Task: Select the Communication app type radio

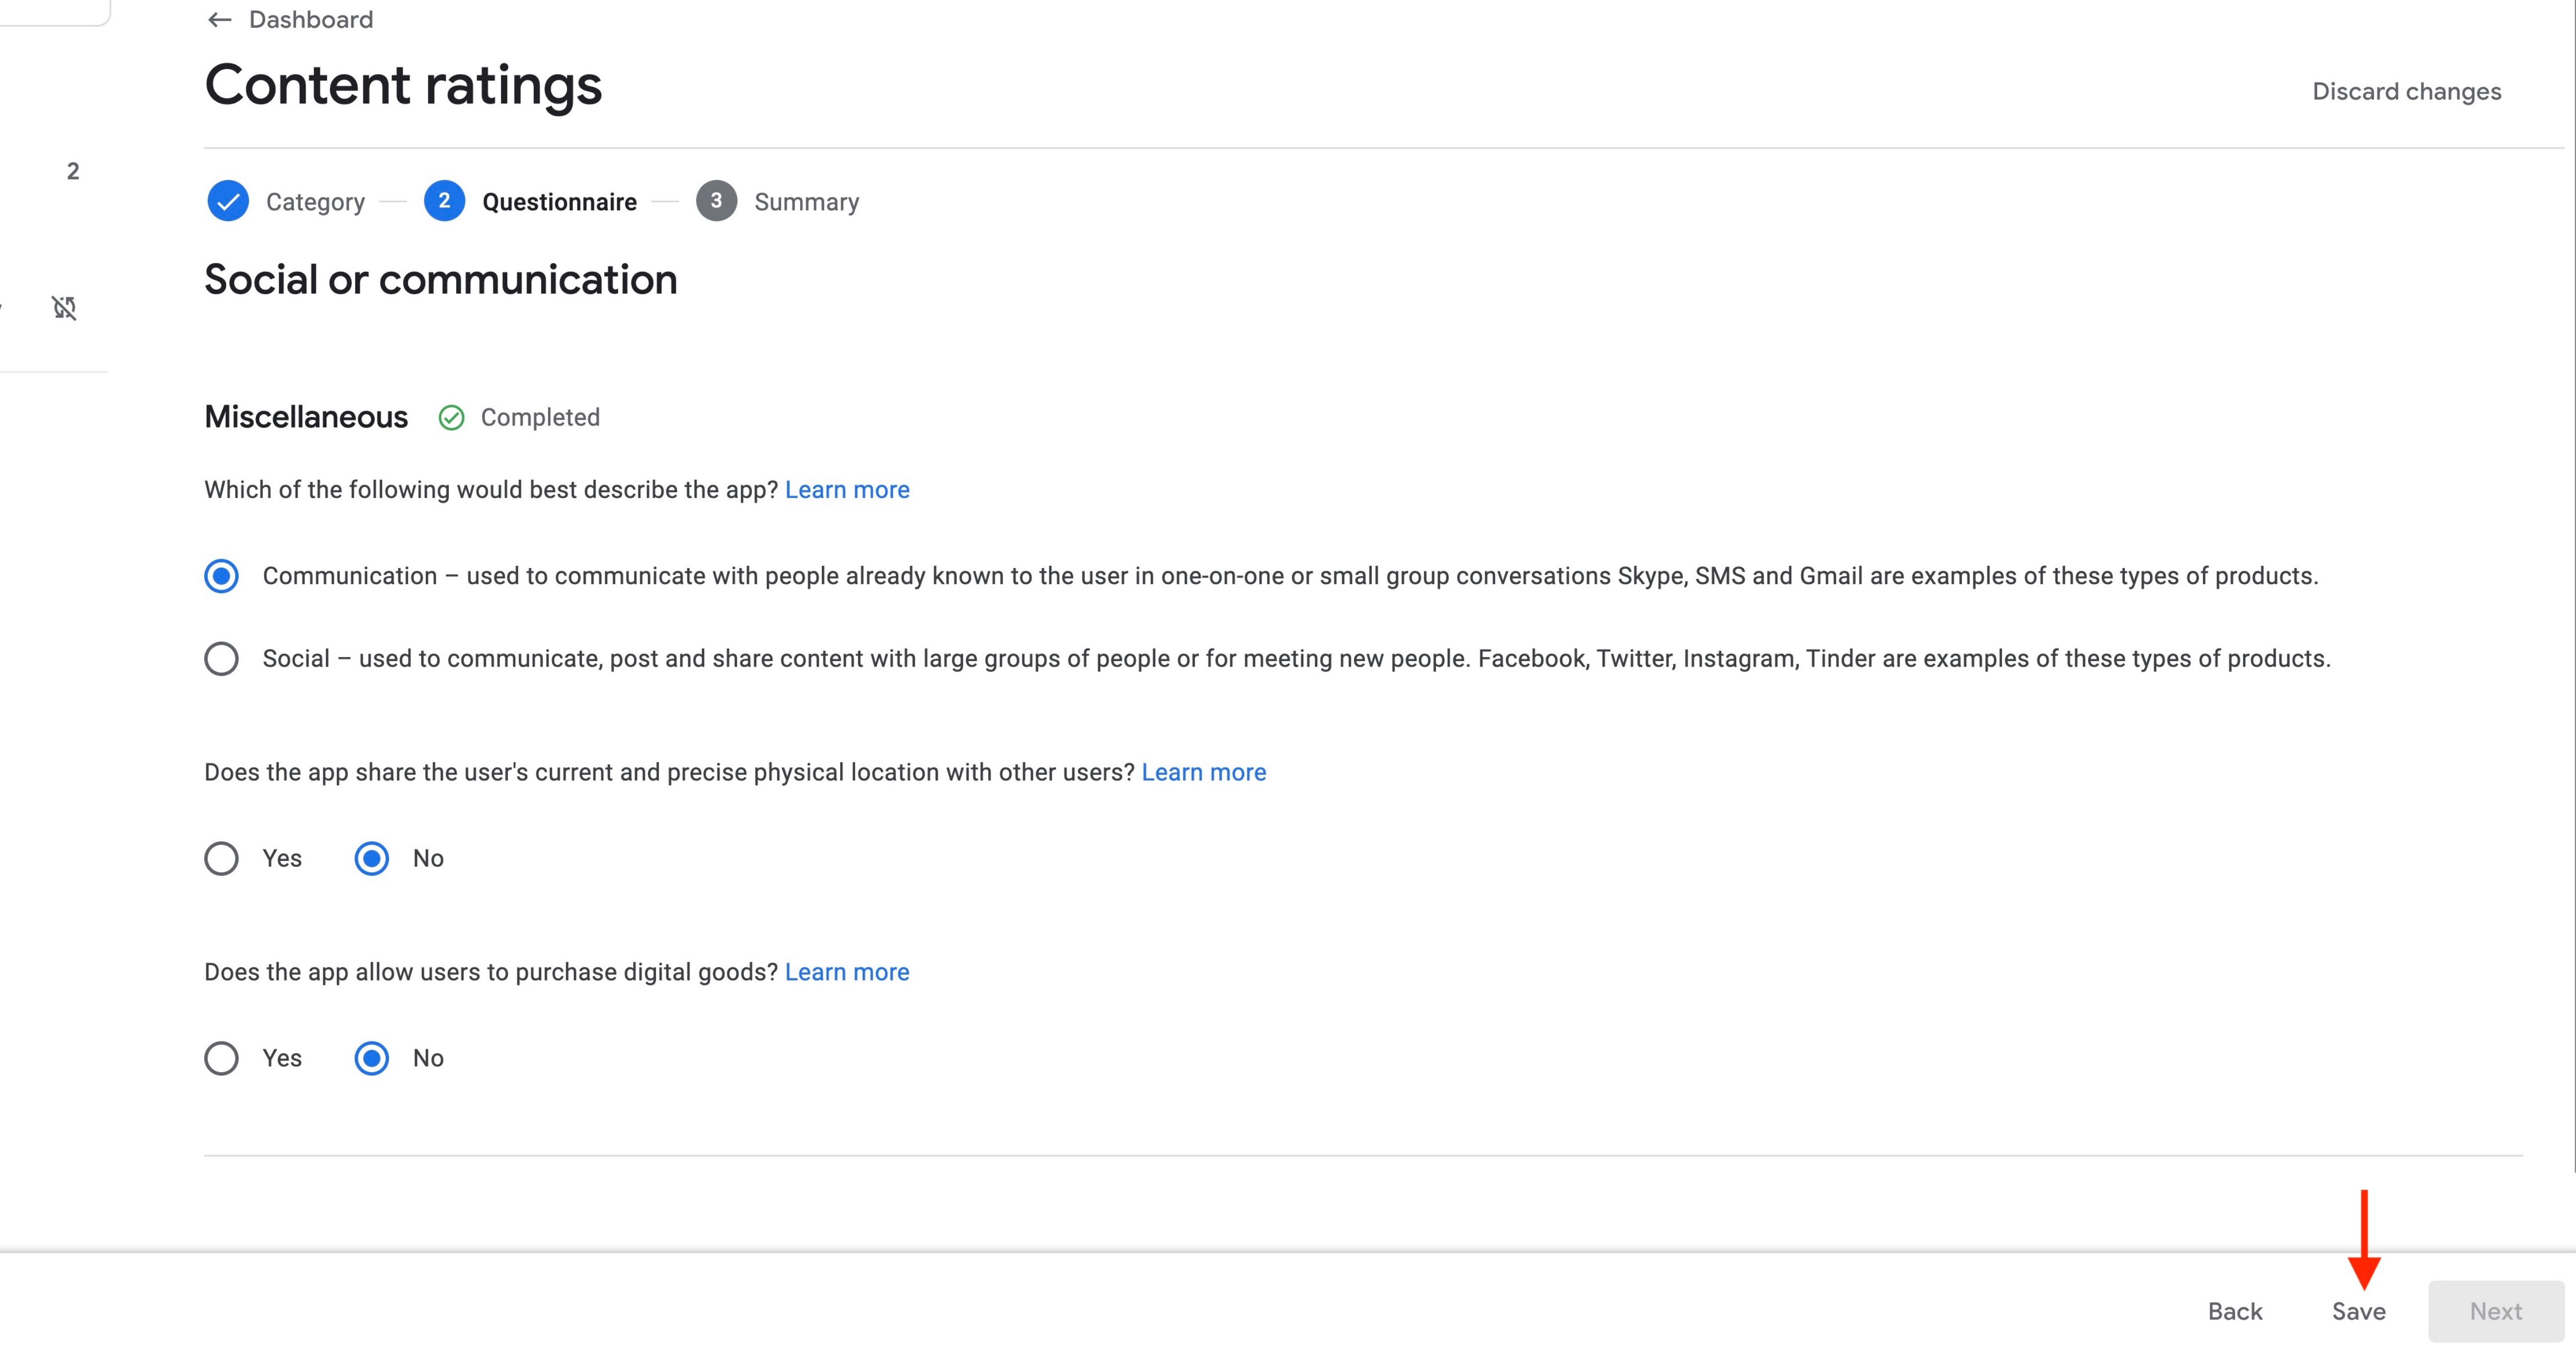Action: tap(221, 576)
